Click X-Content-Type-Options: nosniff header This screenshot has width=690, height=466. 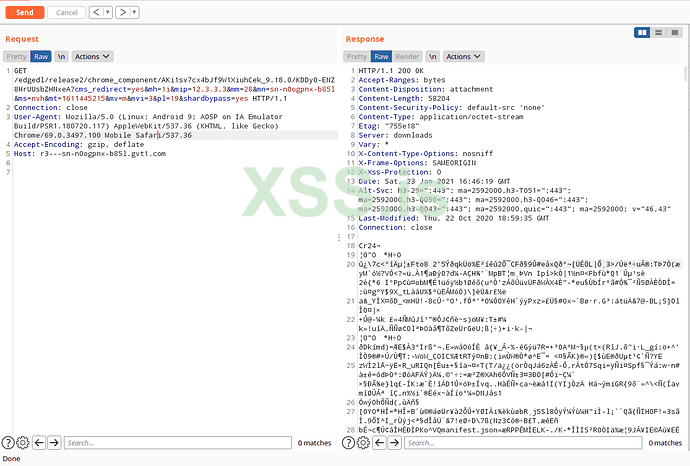[426, 154]
